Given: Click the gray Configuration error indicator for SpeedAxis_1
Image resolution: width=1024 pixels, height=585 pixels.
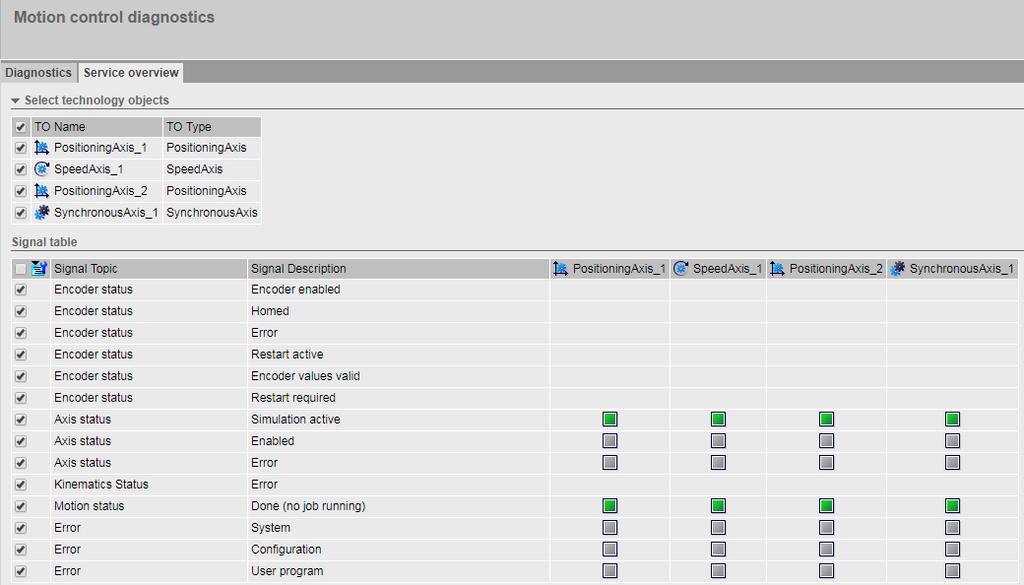Looking at the screenshot, I should point(718,548).
